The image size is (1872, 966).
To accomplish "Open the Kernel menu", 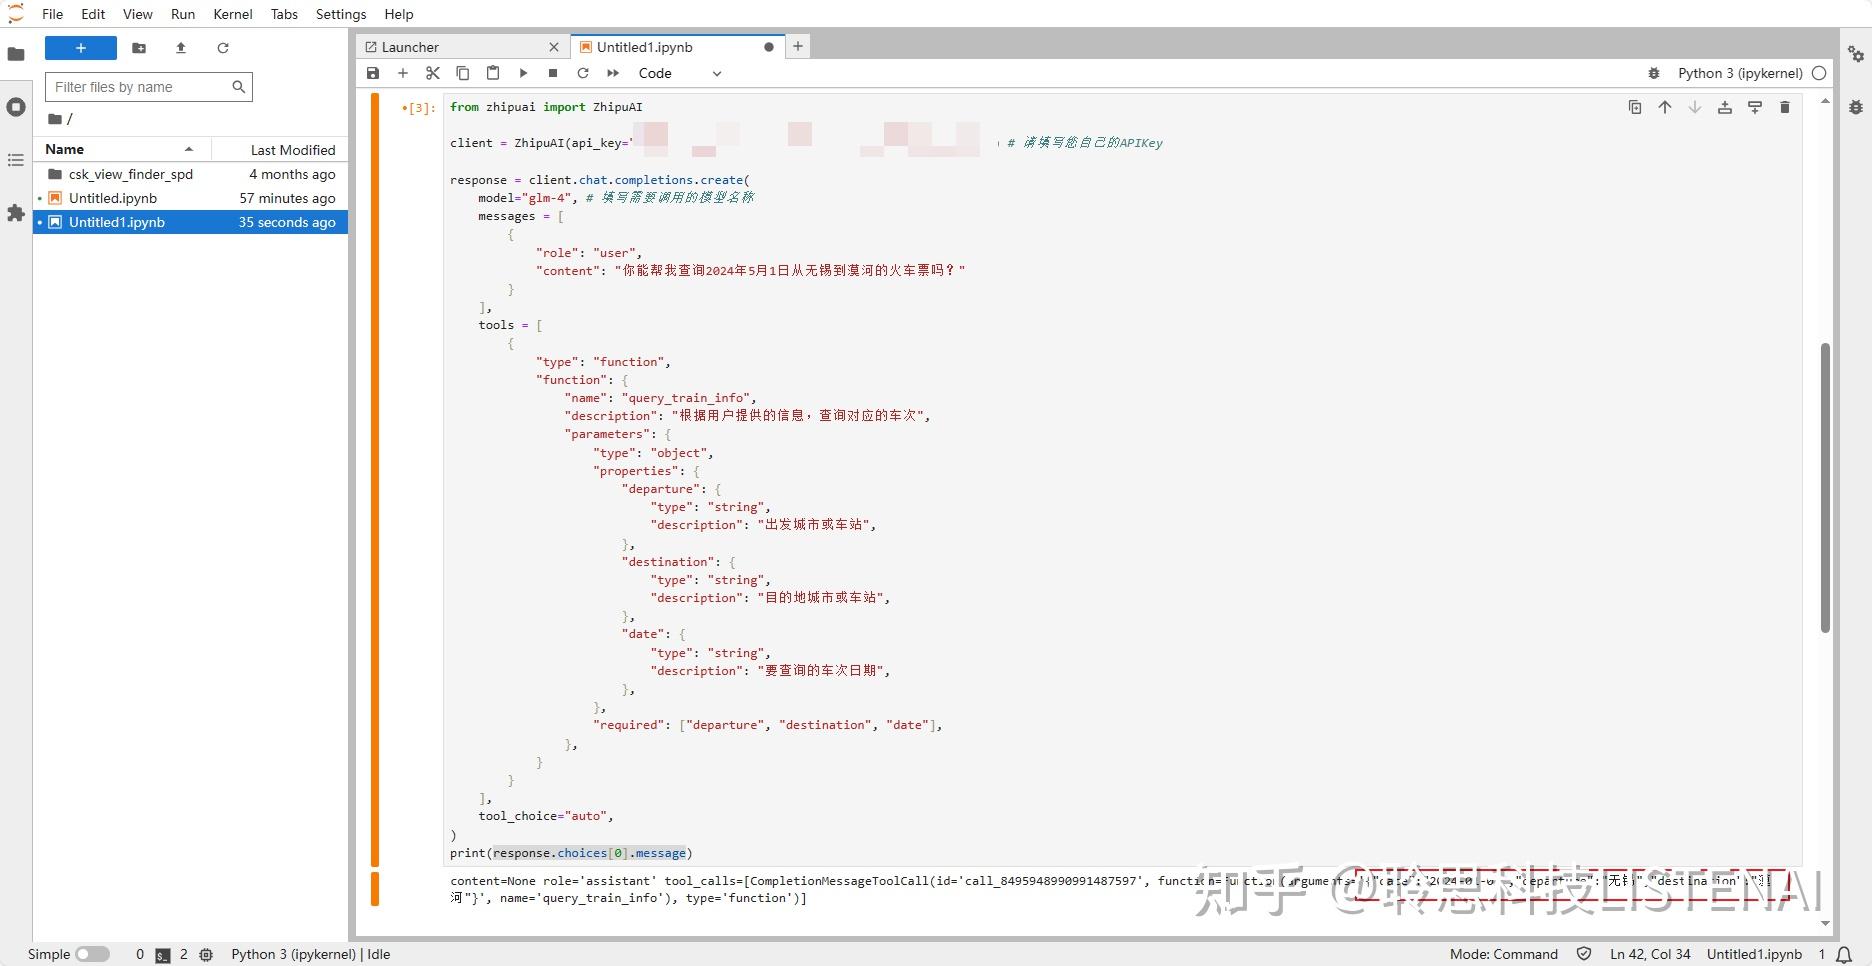I will point(233,14).
